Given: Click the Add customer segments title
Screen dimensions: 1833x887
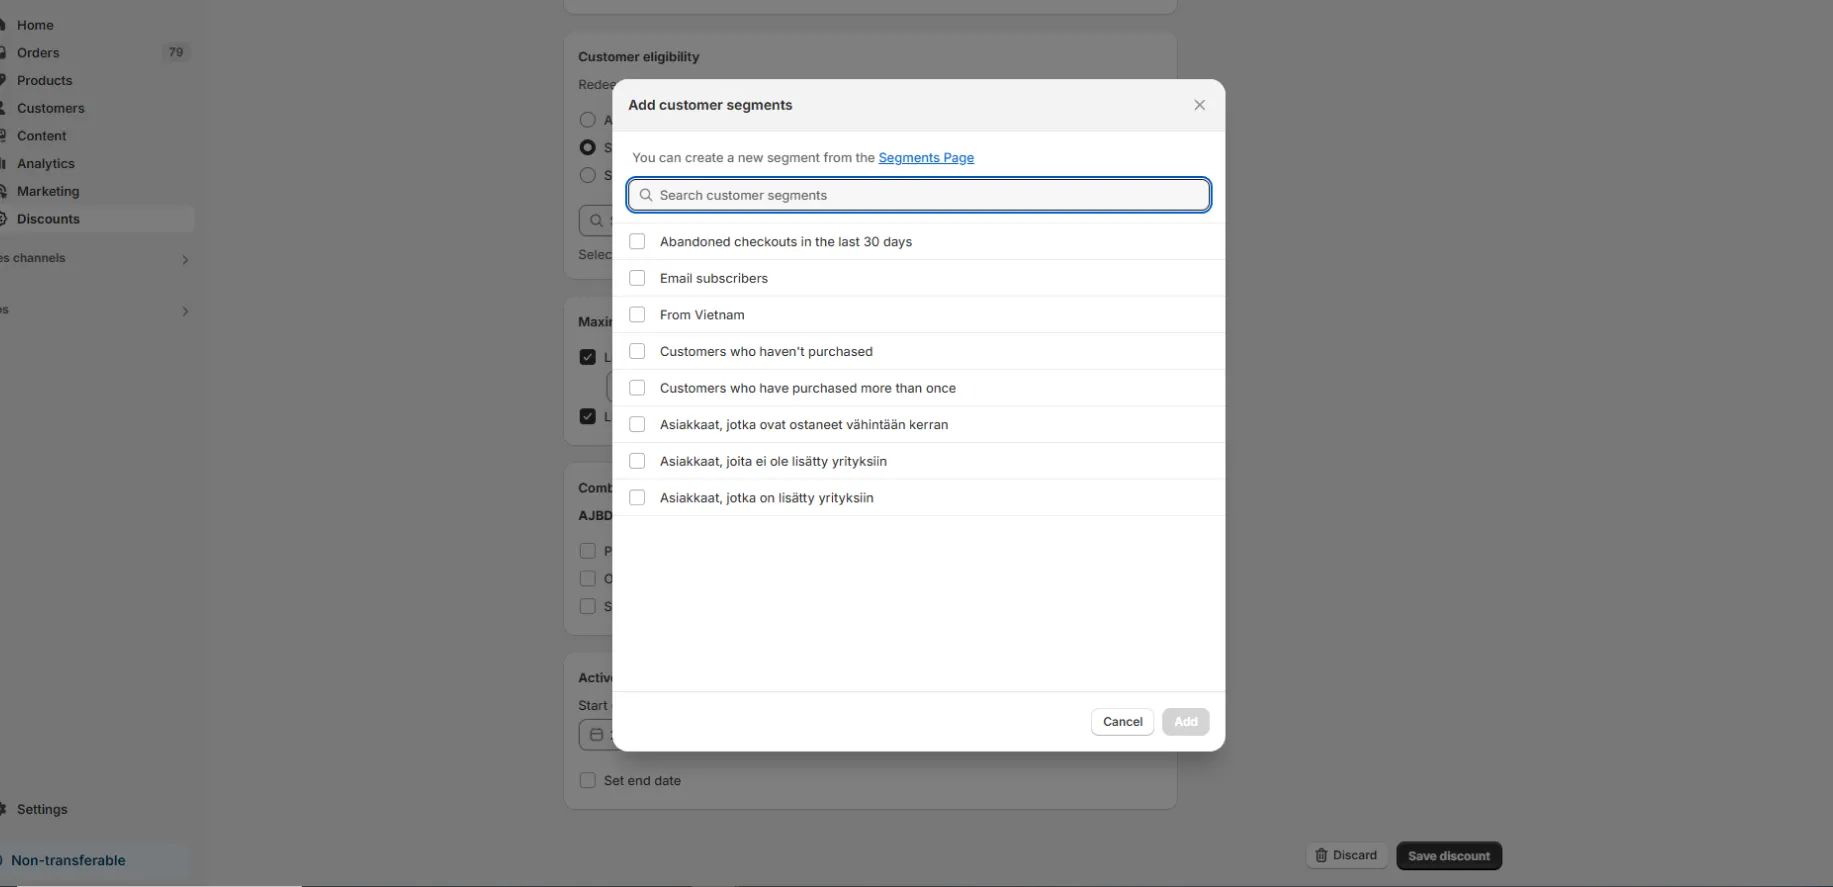Looking at the screenshot, I should click(x=710, y=105).
